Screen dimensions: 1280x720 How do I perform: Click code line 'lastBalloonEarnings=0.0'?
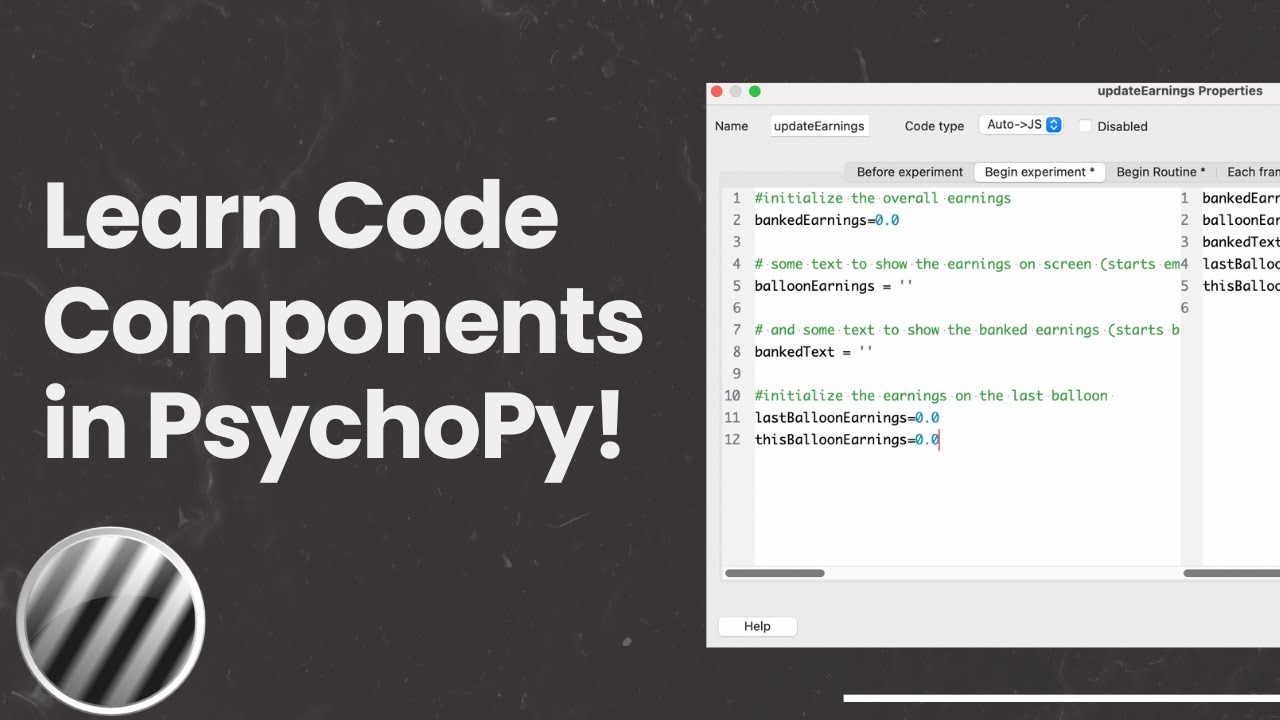coord(846,418)
